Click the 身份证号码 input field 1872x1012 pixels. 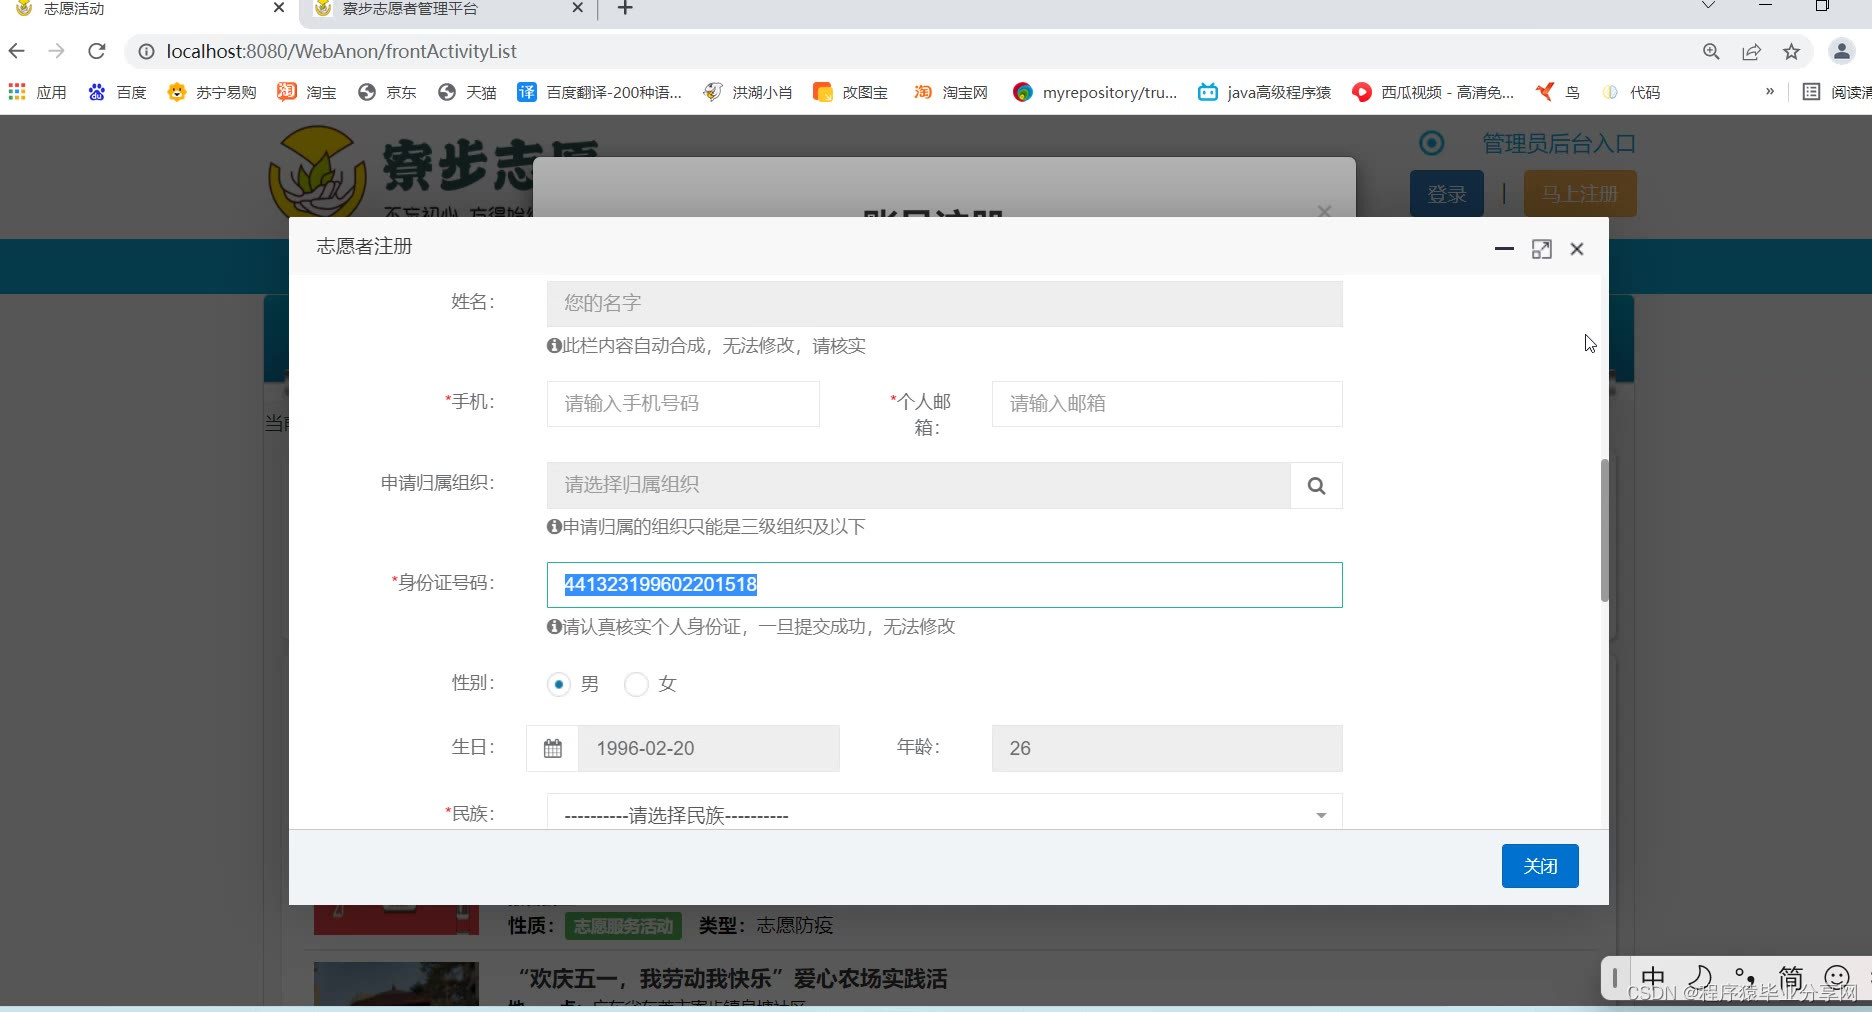tap(944, 585)
